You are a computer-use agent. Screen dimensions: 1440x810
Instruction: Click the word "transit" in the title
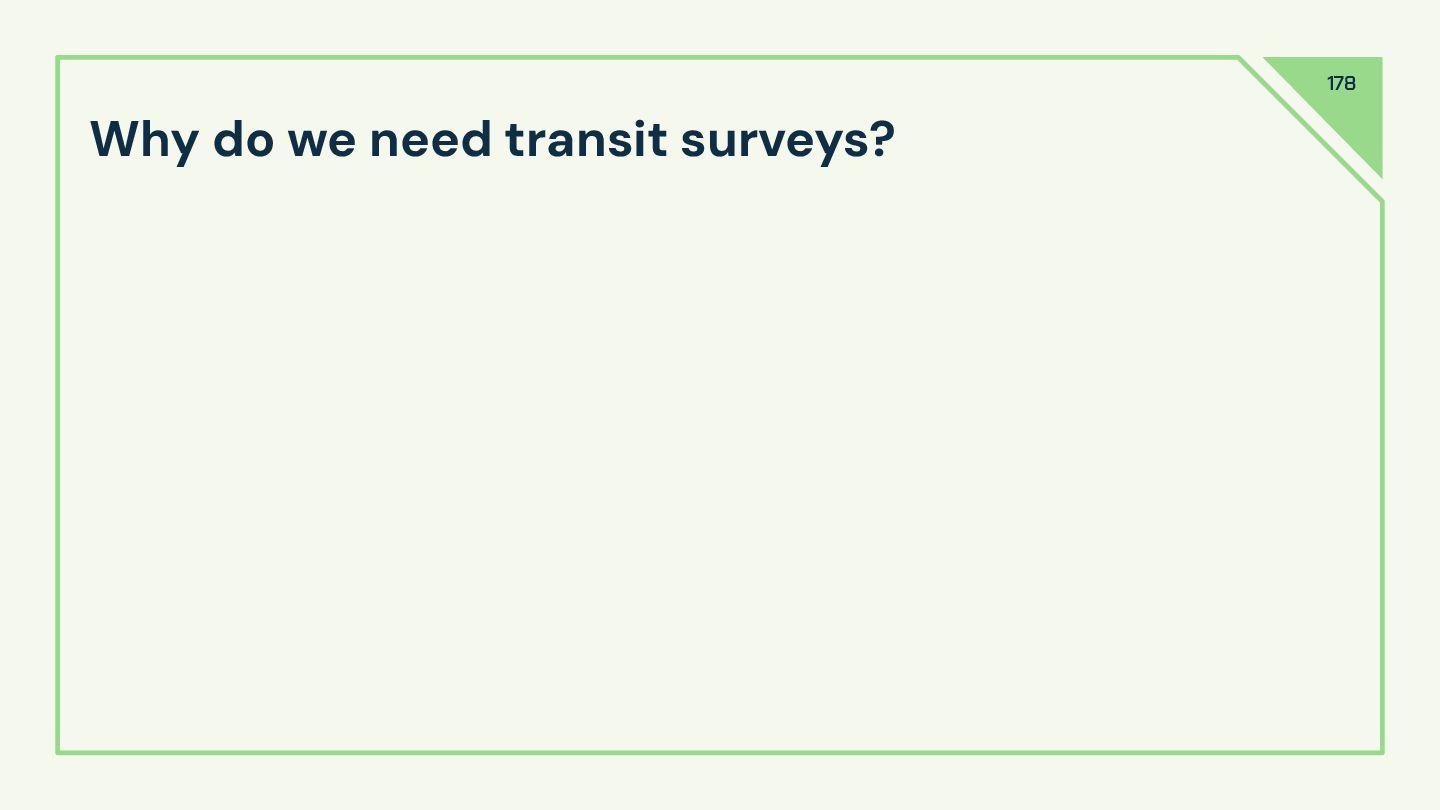click(586, 139)
